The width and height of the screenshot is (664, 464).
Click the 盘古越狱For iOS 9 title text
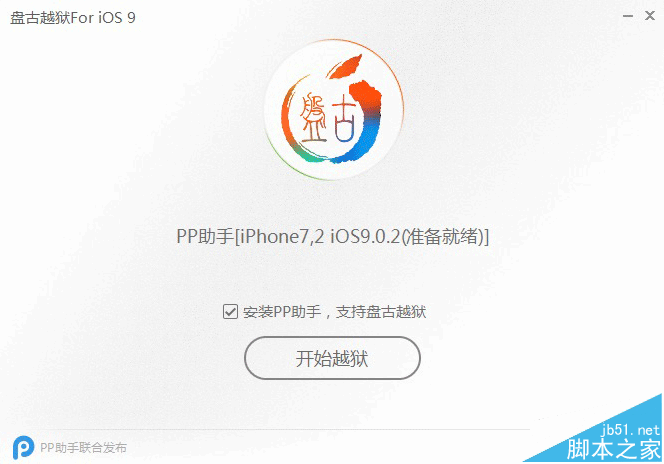point(72,18)
